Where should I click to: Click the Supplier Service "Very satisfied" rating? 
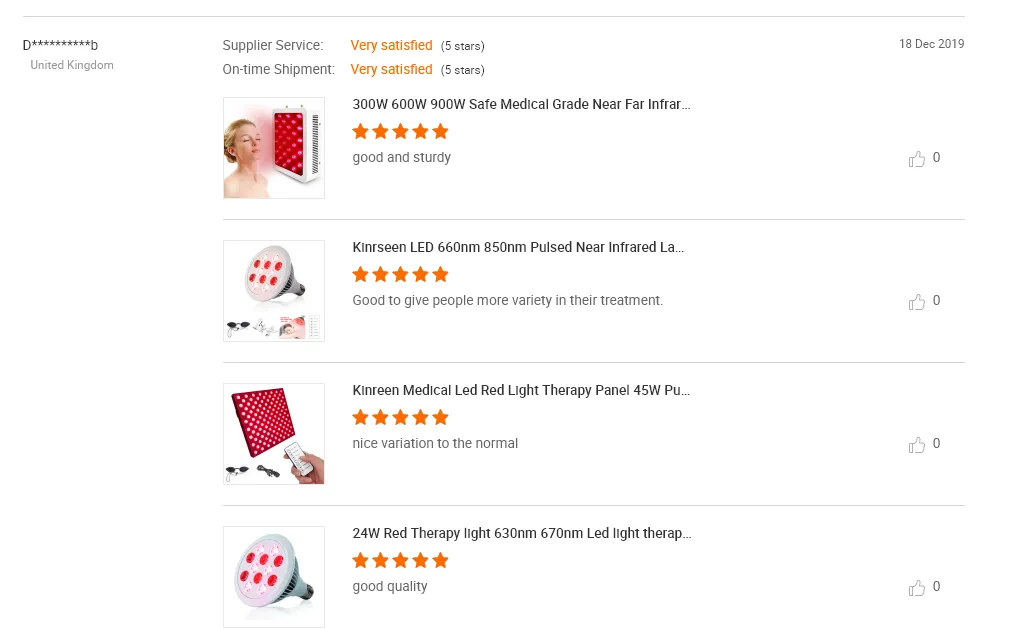click(391, 45)
